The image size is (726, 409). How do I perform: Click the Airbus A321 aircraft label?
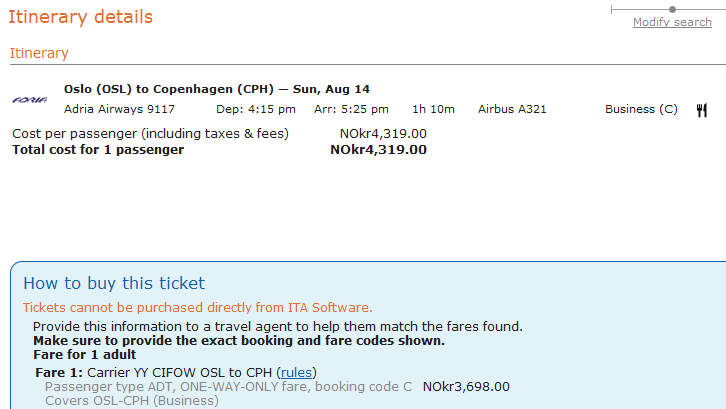(512, 109)
